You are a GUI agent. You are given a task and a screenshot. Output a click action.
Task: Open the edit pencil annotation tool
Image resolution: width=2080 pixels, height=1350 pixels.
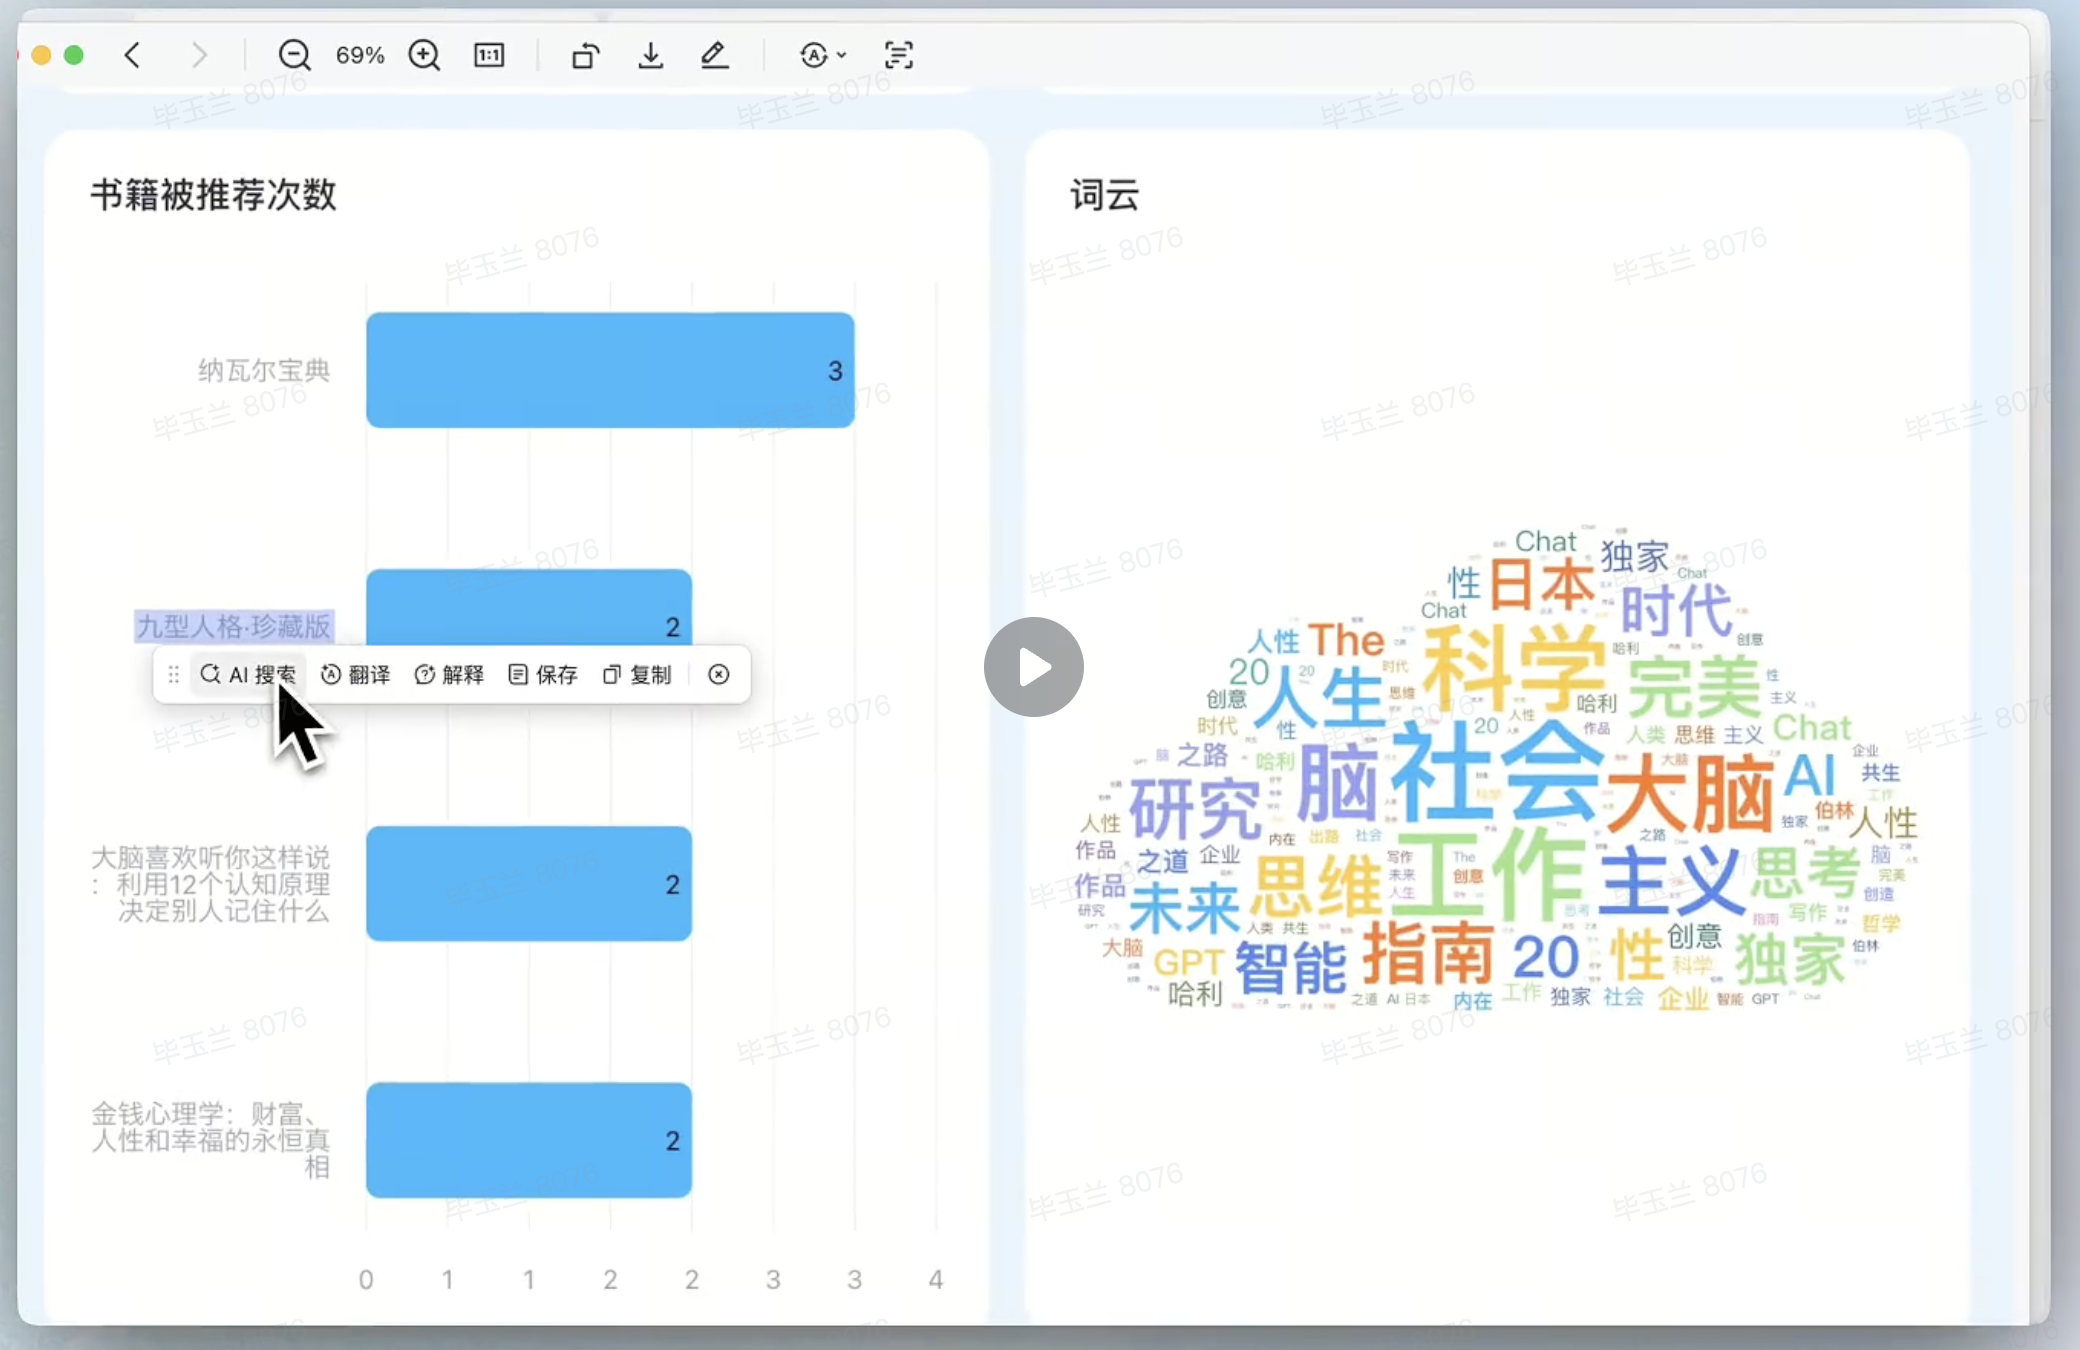[x=714, y=55]
